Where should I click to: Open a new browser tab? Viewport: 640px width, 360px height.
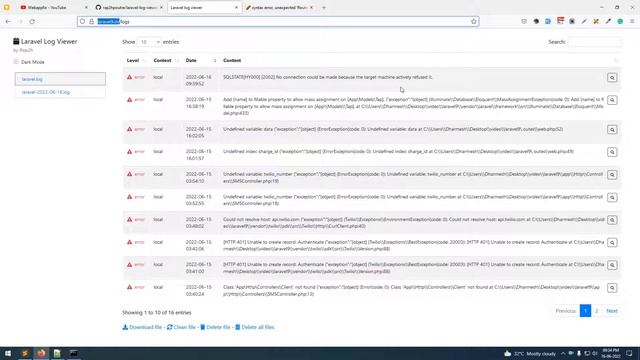[x=324, y=7]
